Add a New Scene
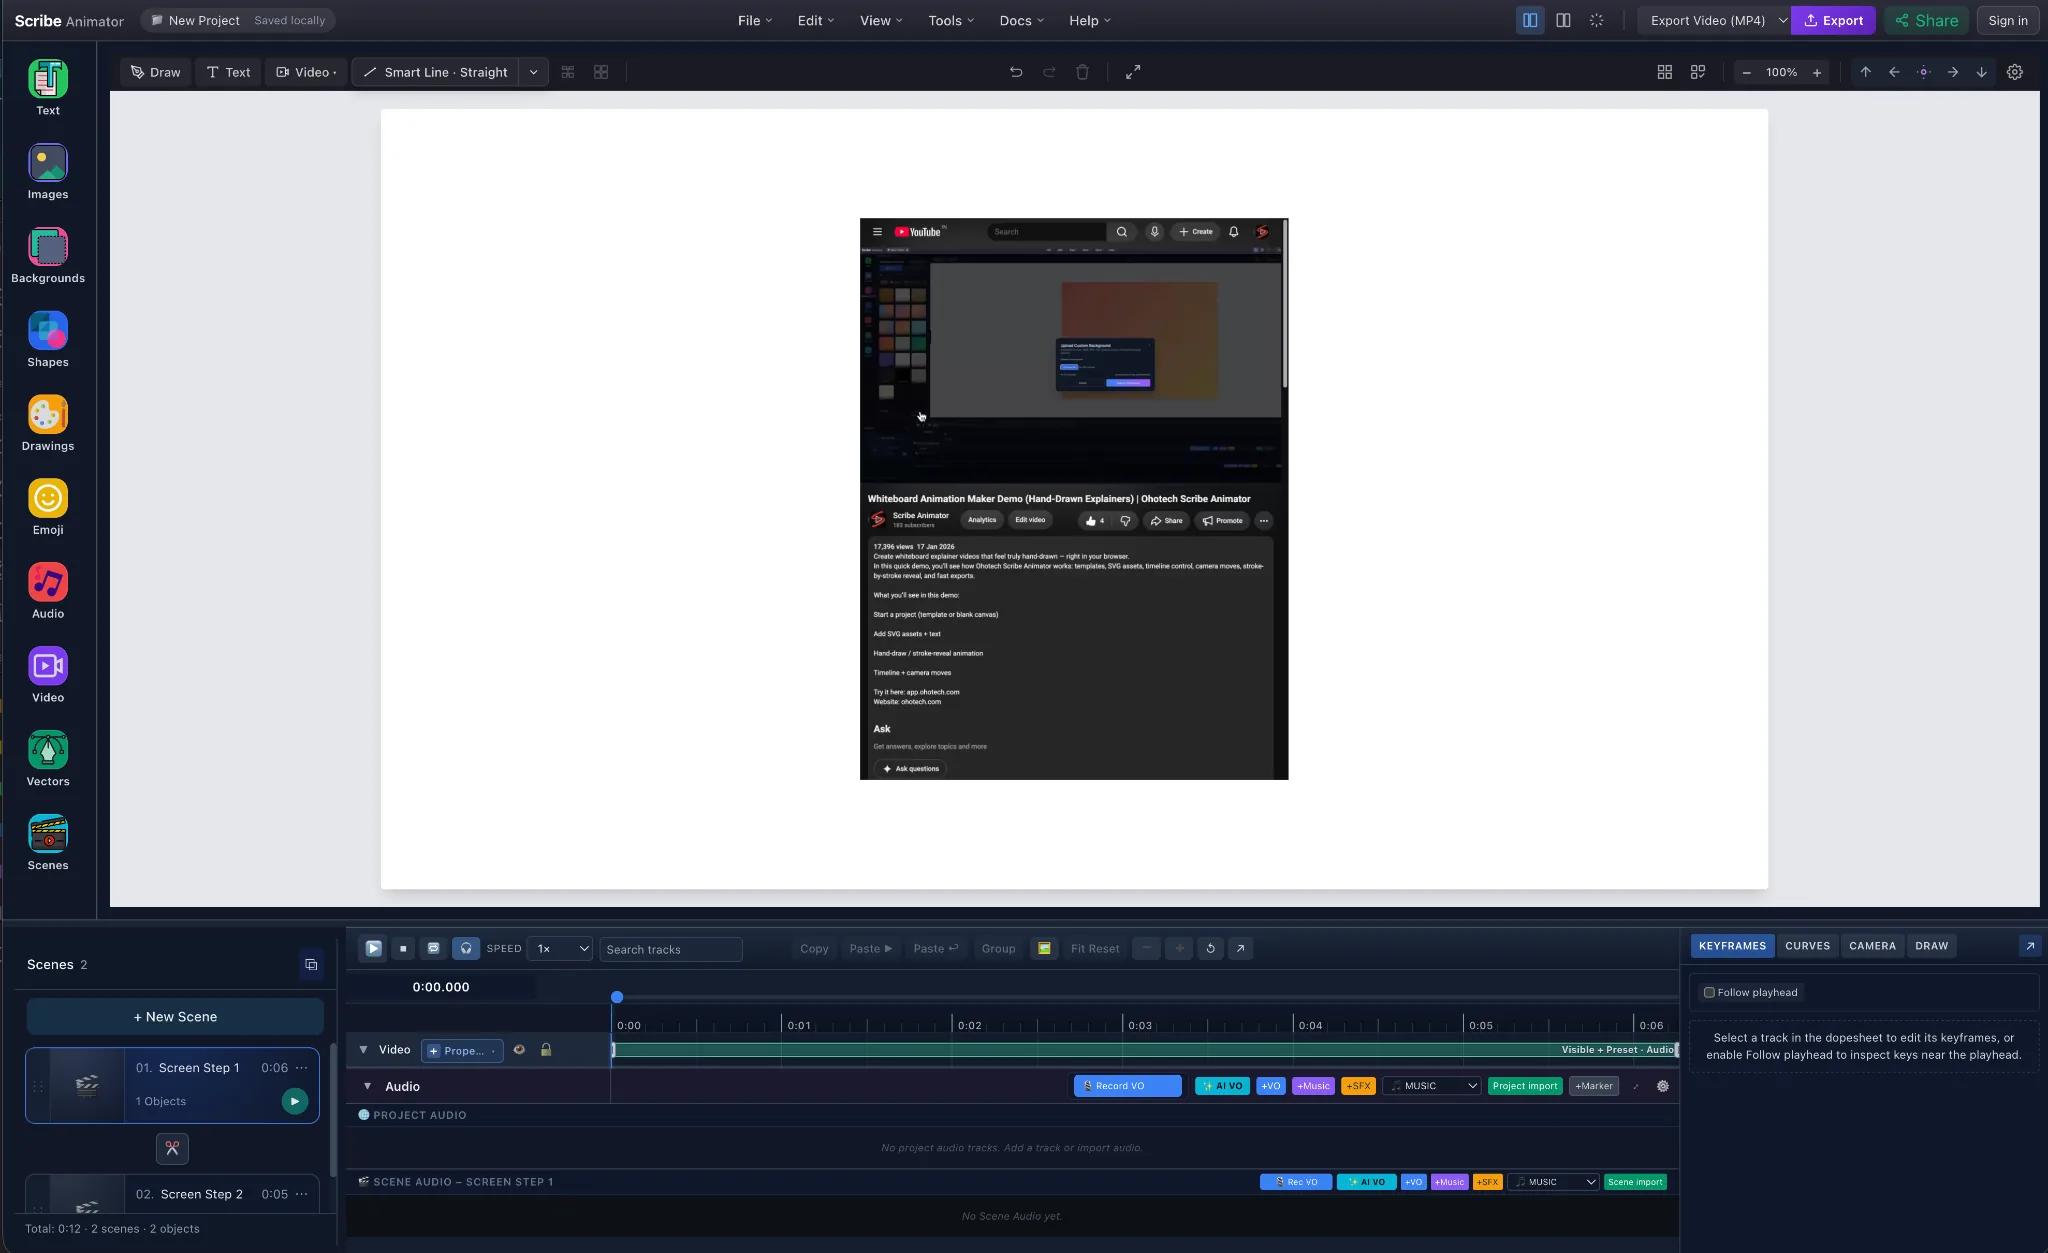 tap(175, 1016)
